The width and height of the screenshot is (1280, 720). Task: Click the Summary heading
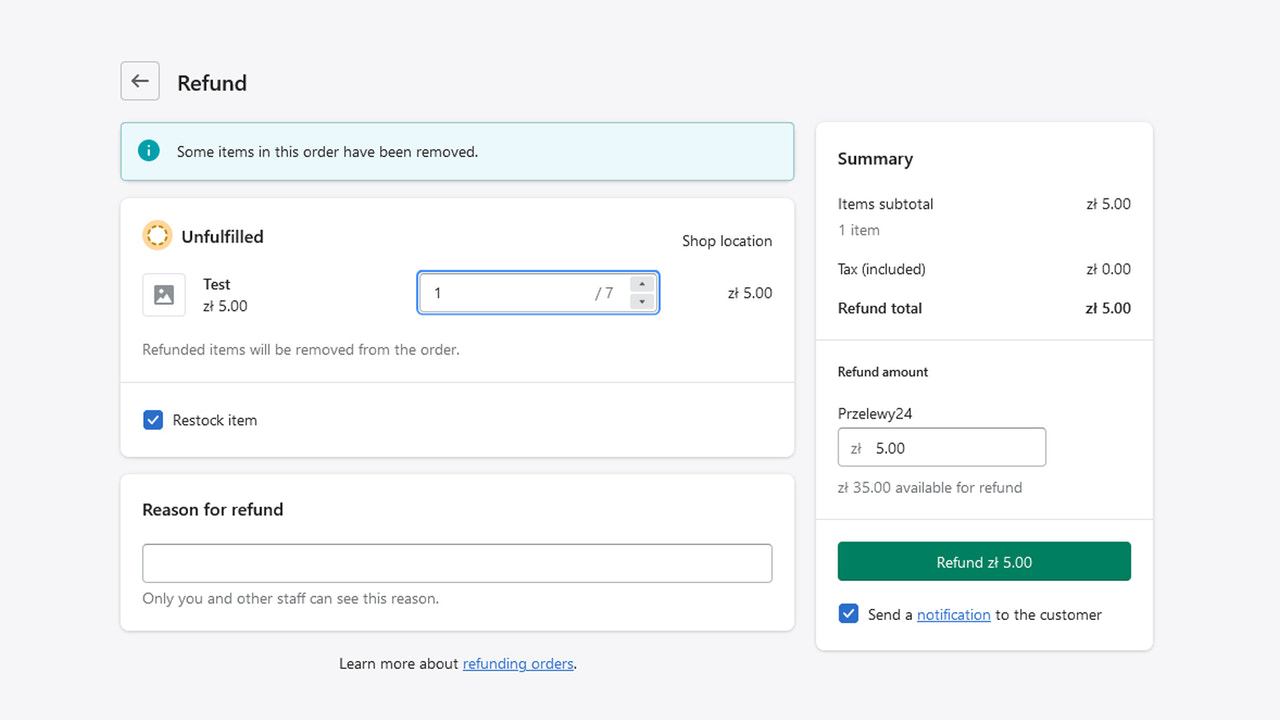pyautogui.click(x=875, y=158)
